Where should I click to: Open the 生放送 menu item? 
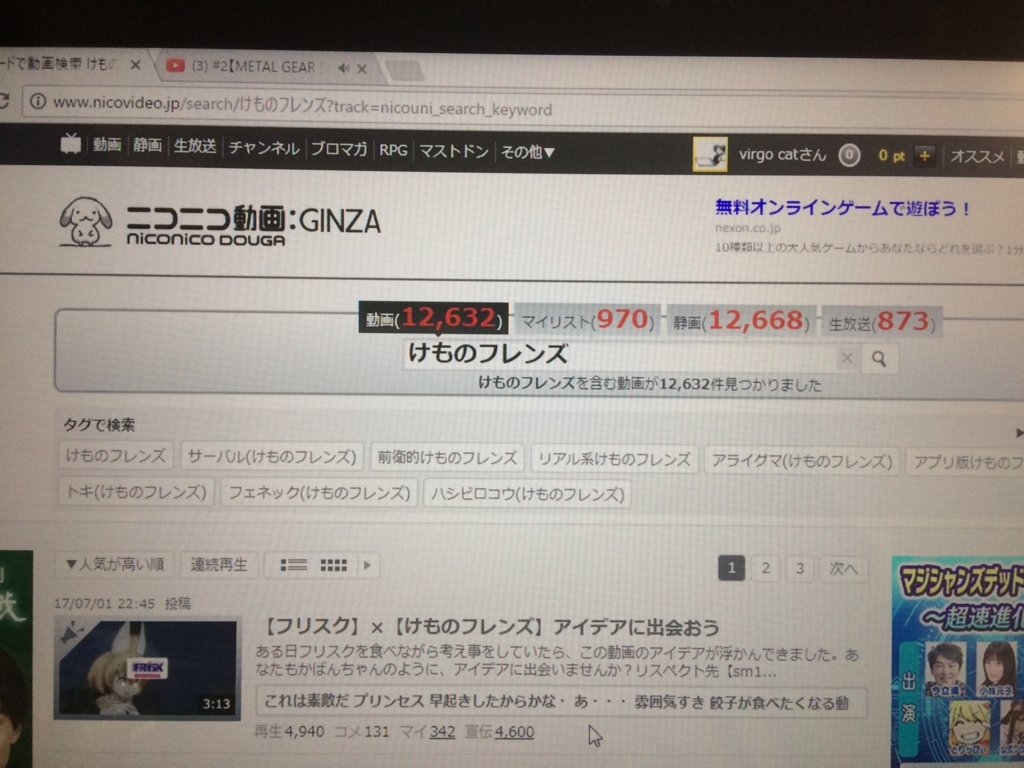click(x=195, y=146)
